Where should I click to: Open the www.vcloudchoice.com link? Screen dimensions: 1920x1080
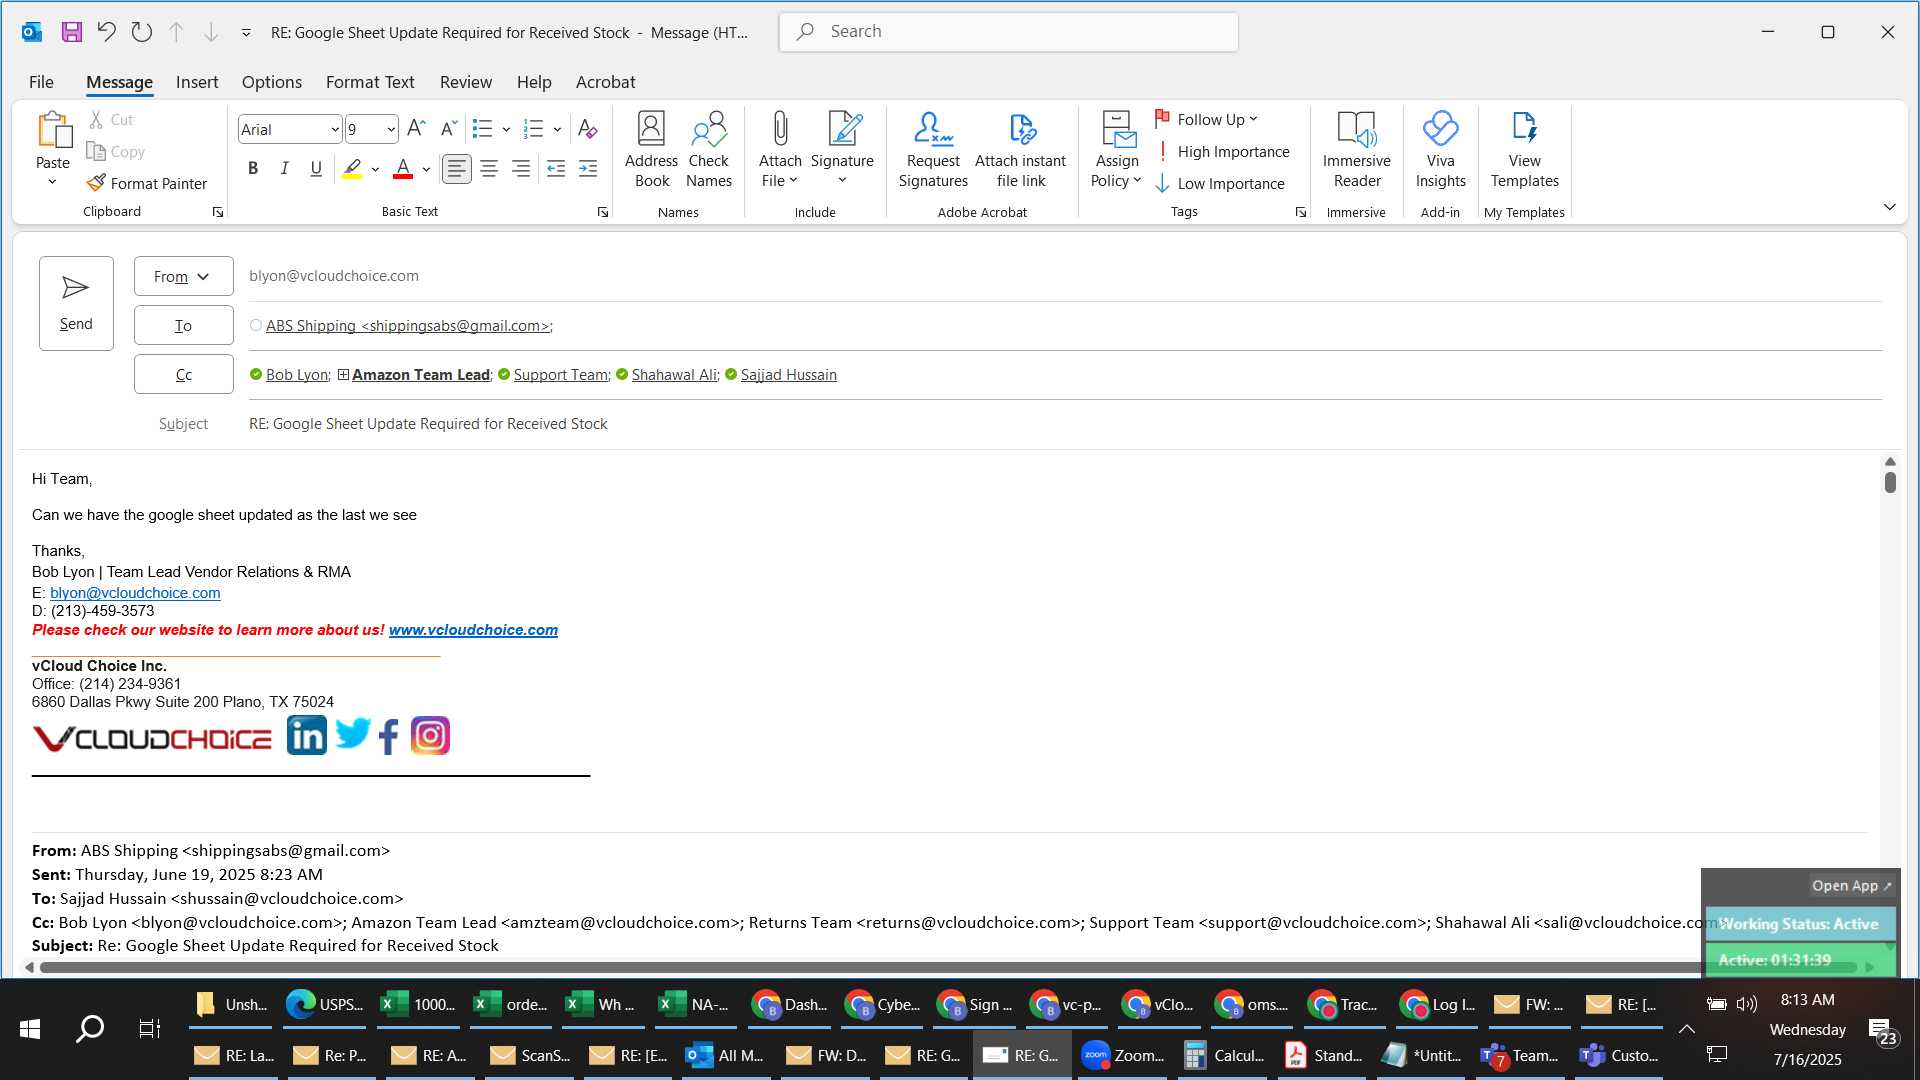(x=473, y=629)
